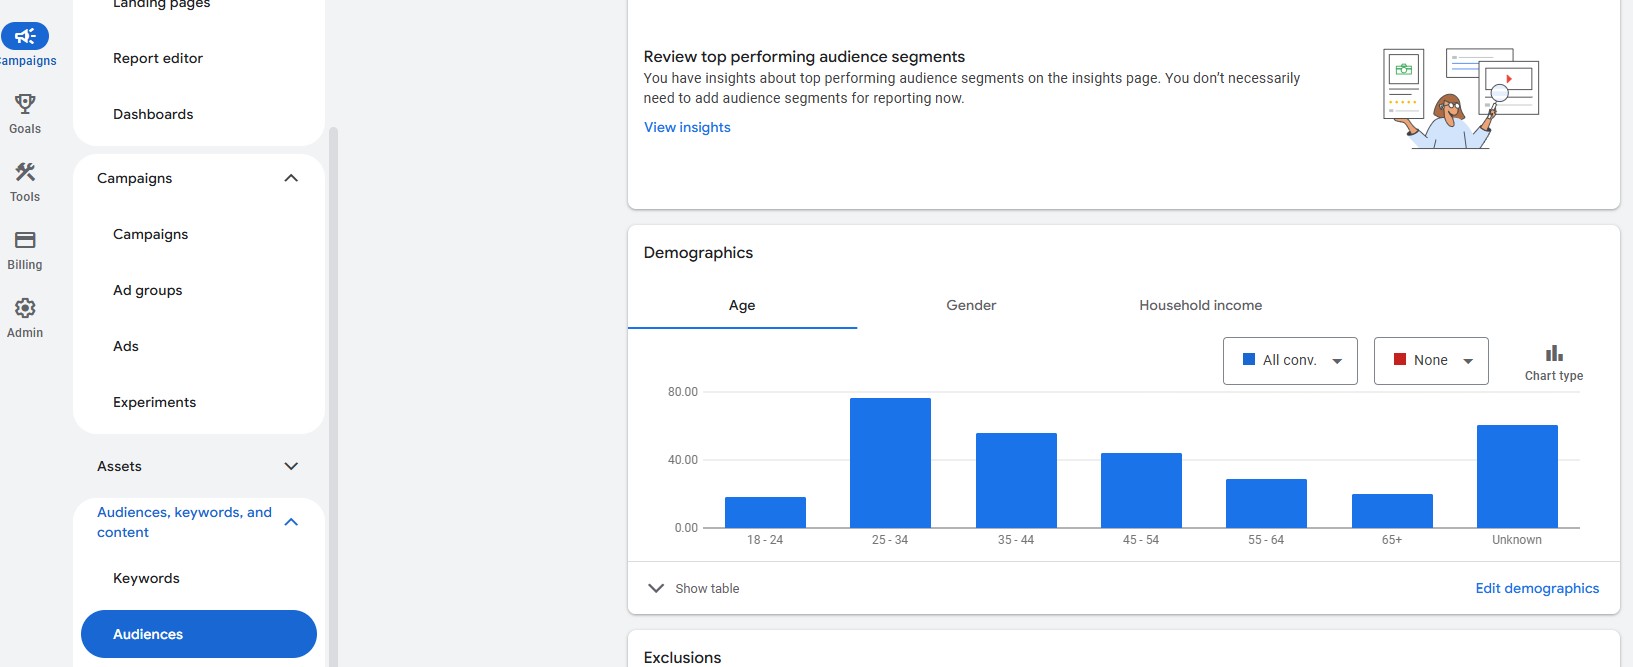Click the 80.00 axis label

[683, 392]
